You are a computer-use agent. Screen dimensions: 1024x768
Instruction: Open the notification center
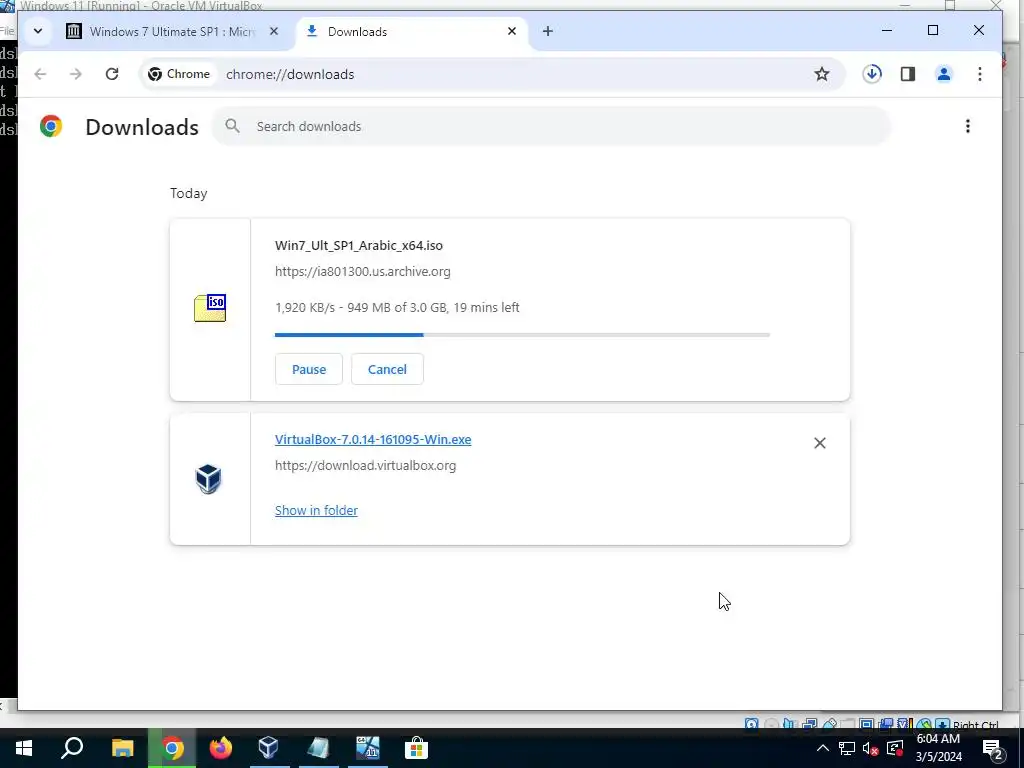pyautogui.click(x=992, y=748)
